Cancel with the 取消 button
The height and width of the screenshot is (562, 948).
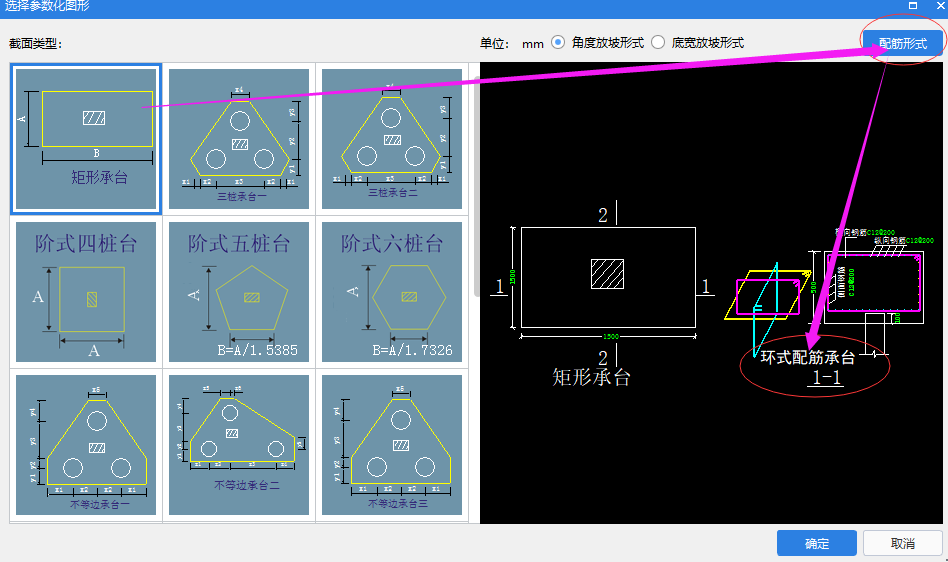(x=903, y=543)
